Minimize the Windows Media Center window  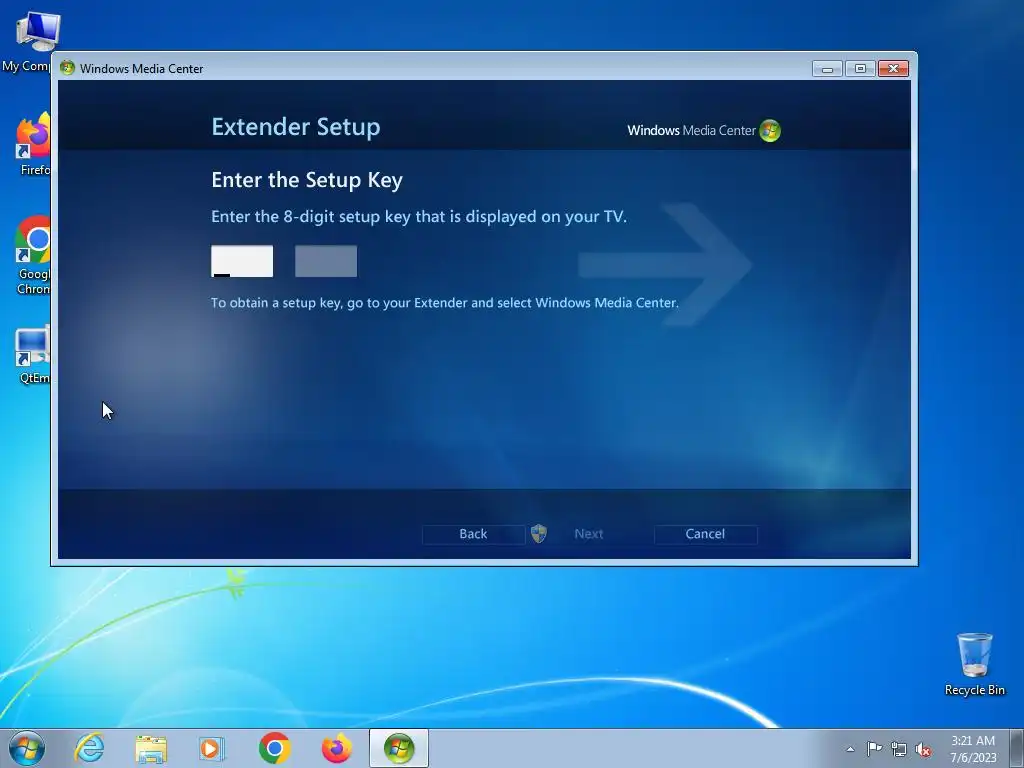click(x=827, y=69)
